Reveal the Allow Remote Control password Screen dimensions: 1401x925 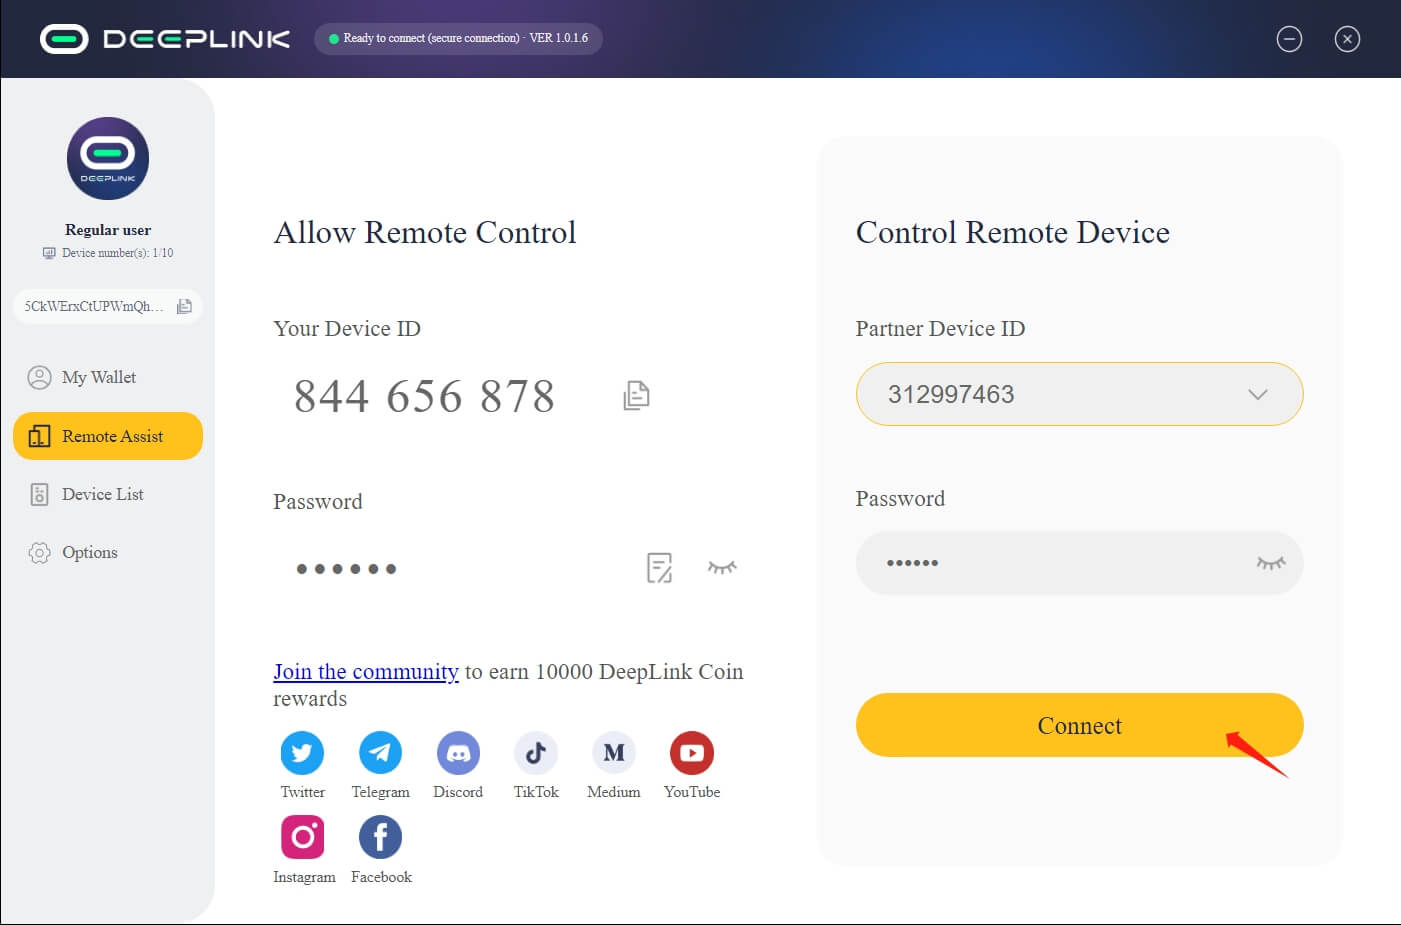pyautogui.click(x=722, y=567)
